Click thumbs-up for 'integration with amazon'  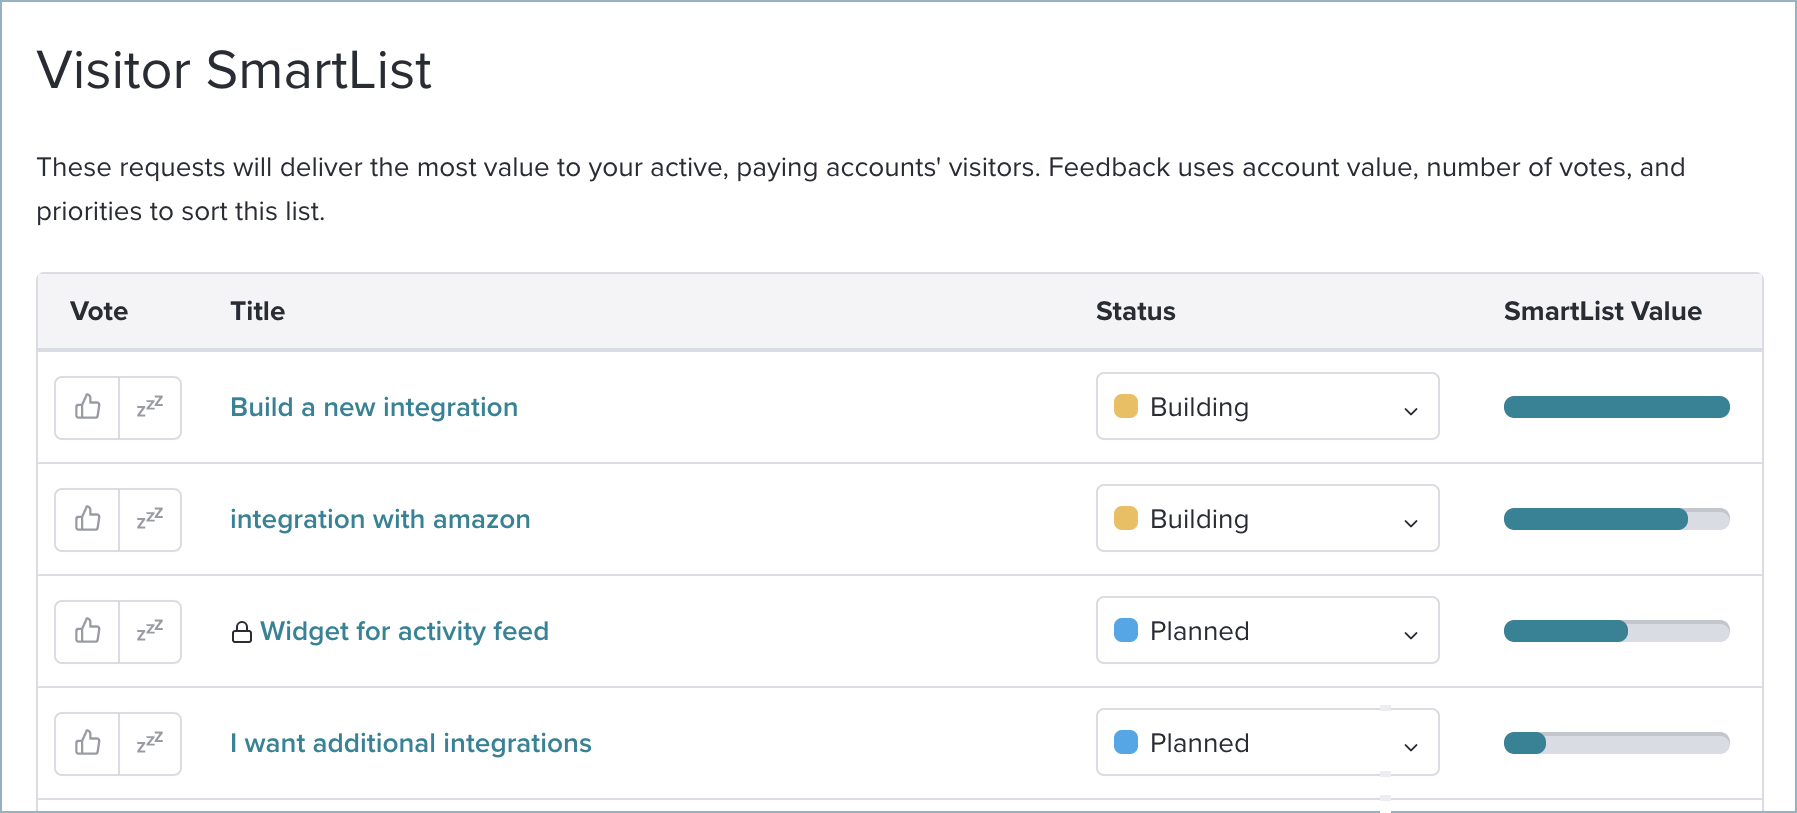(x=87, y=519)
